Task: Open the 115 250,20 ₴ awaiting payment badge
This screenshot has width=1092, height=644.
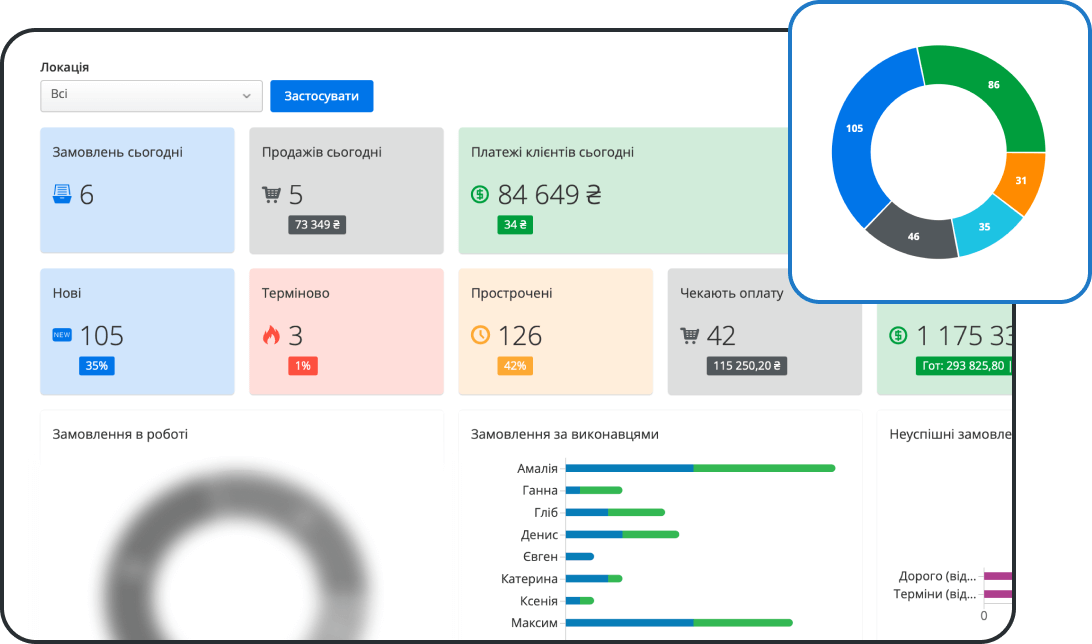Action: click(x=747, y=366)
